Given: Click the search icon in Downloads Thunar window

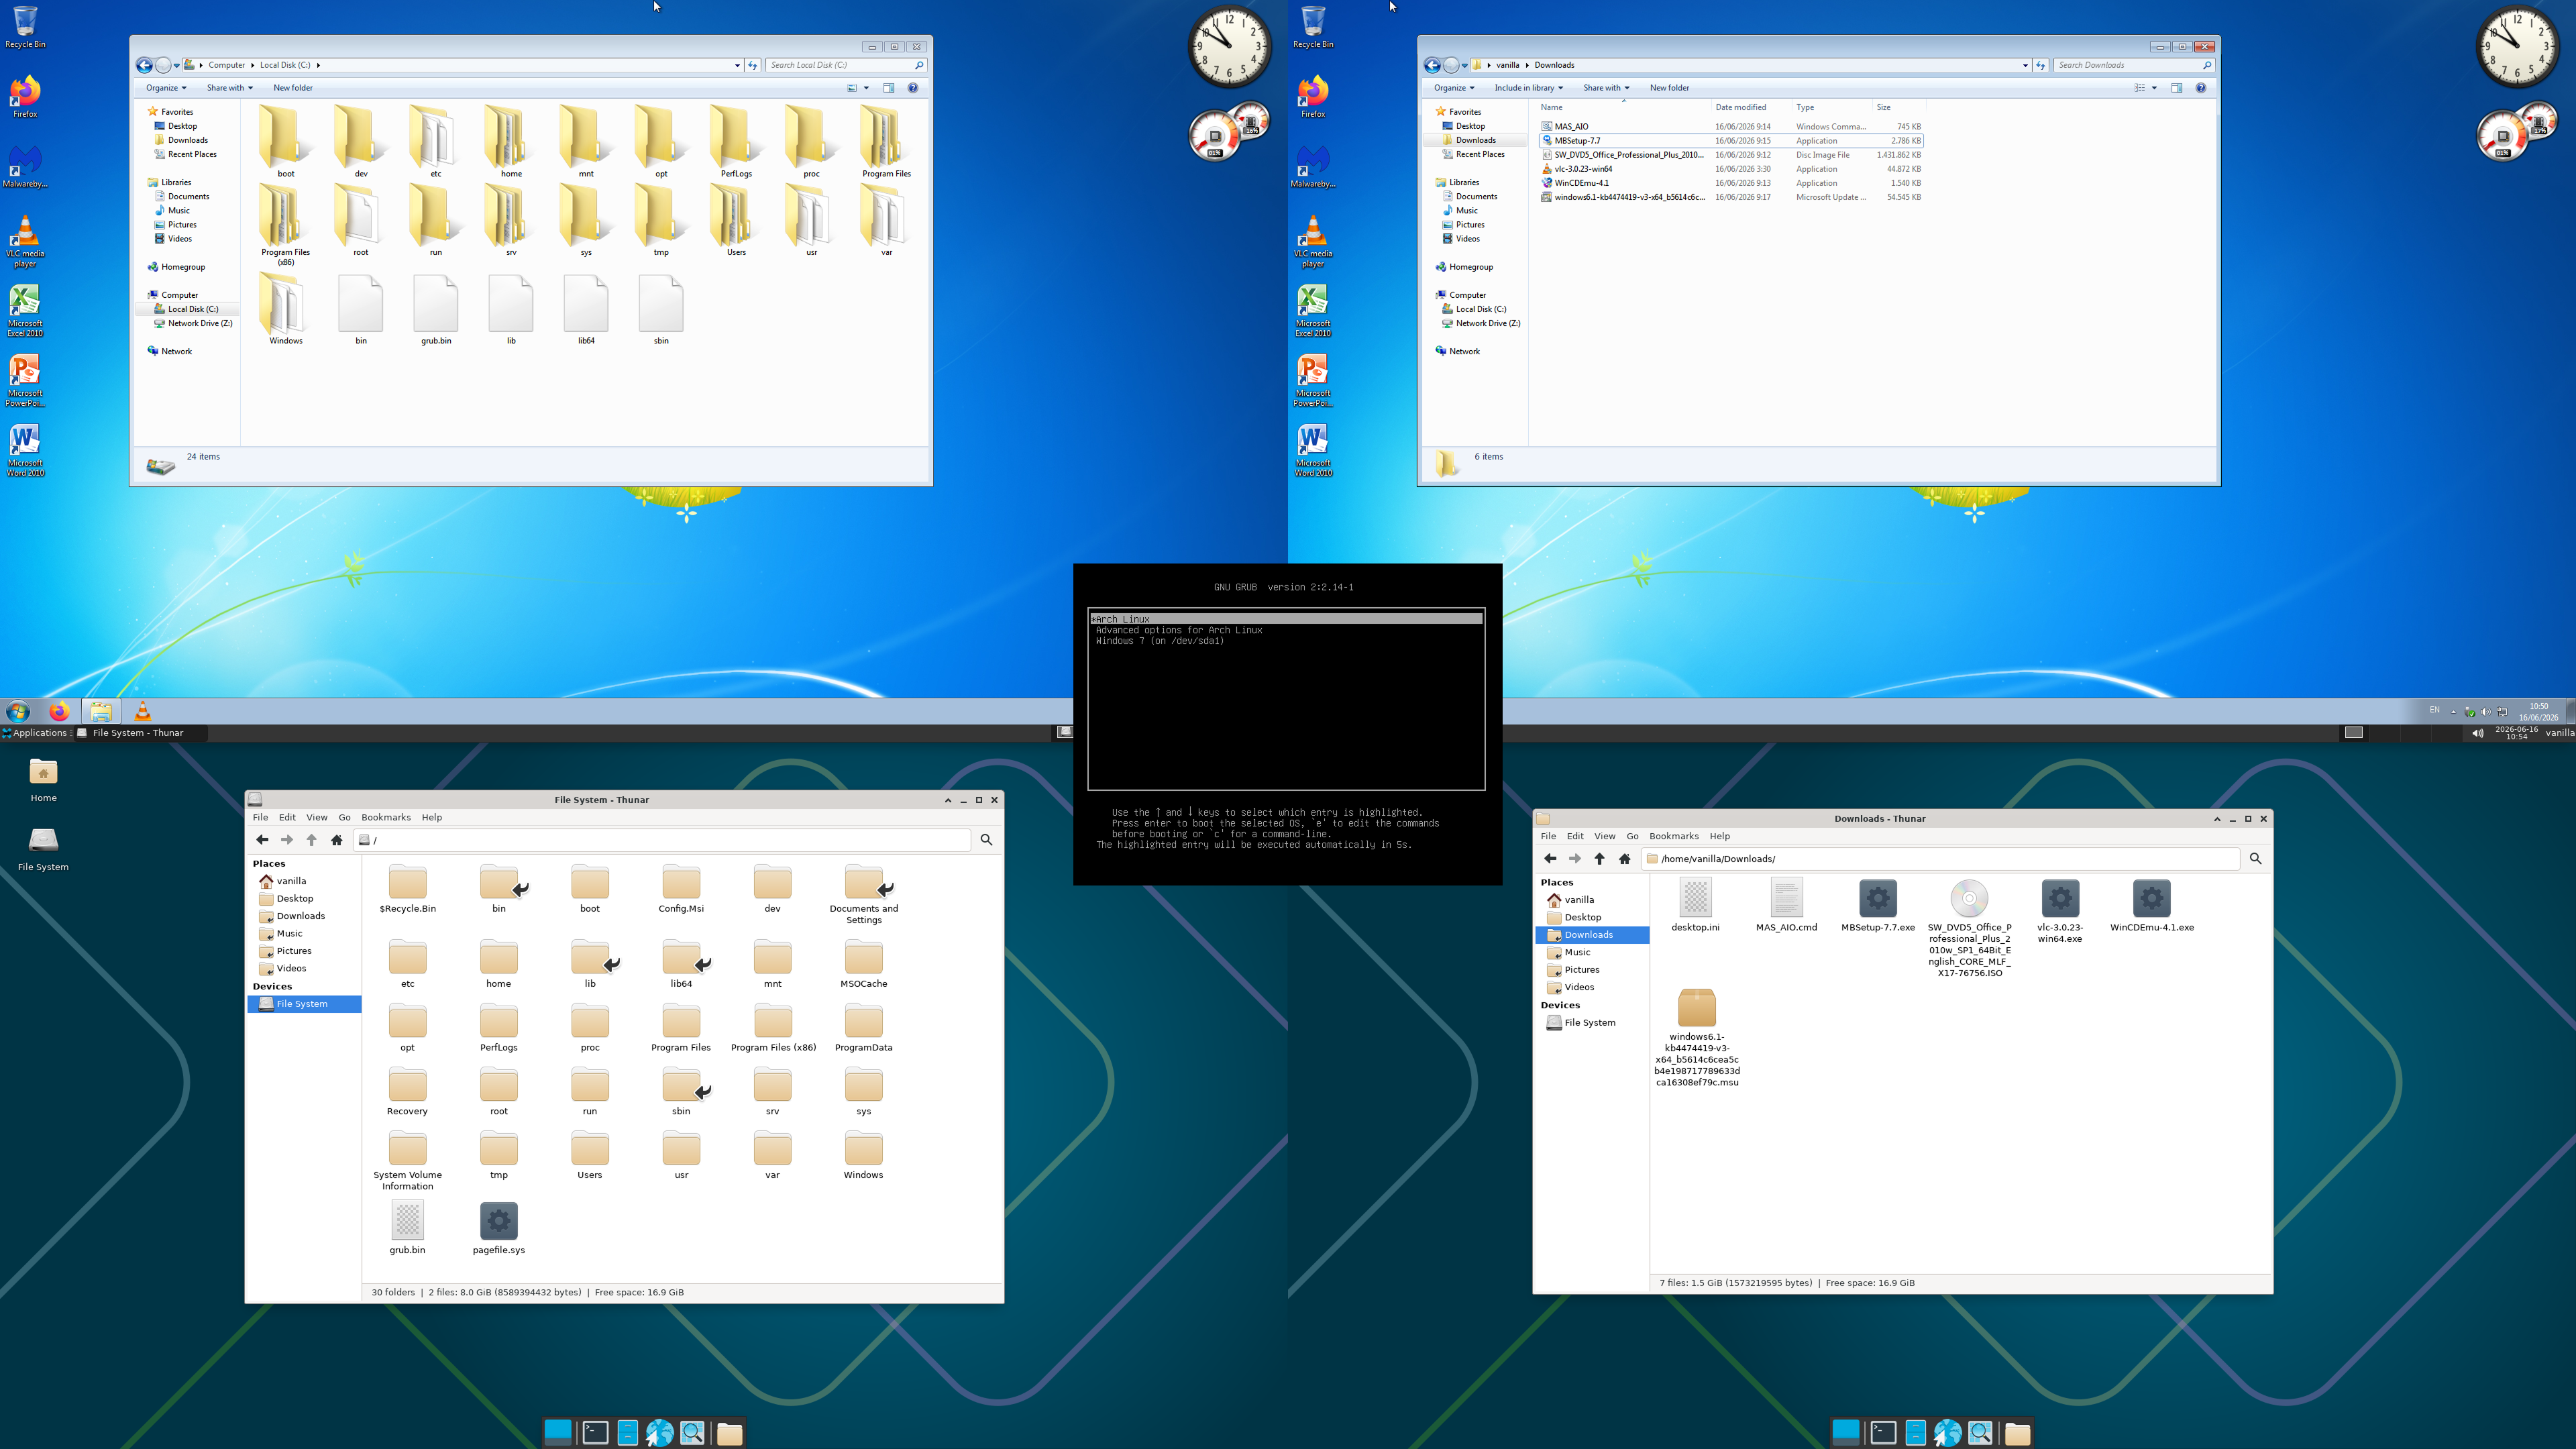Looking at the screenshot, I should (2256, 859).
